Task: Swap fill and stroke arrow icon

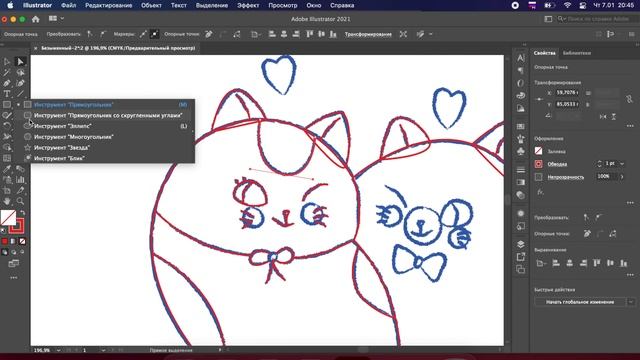Action: point(22,212)
